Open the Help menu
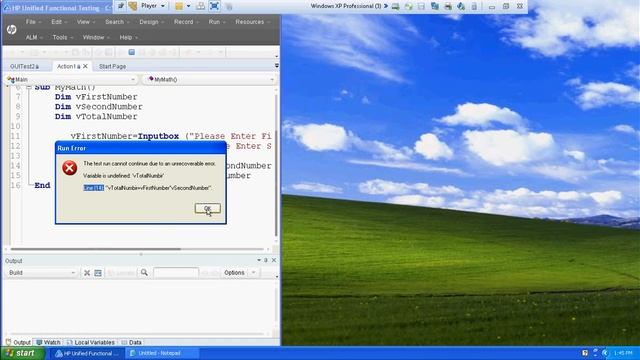Viewport: 640px width, 360px height. coord(128,38)
